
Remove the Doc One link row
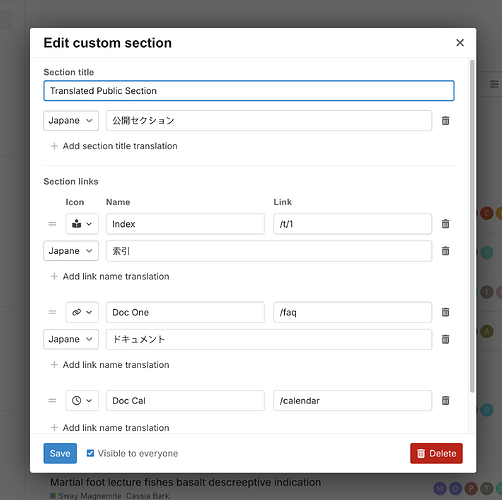pyautogui.click(x=445, y=312)
